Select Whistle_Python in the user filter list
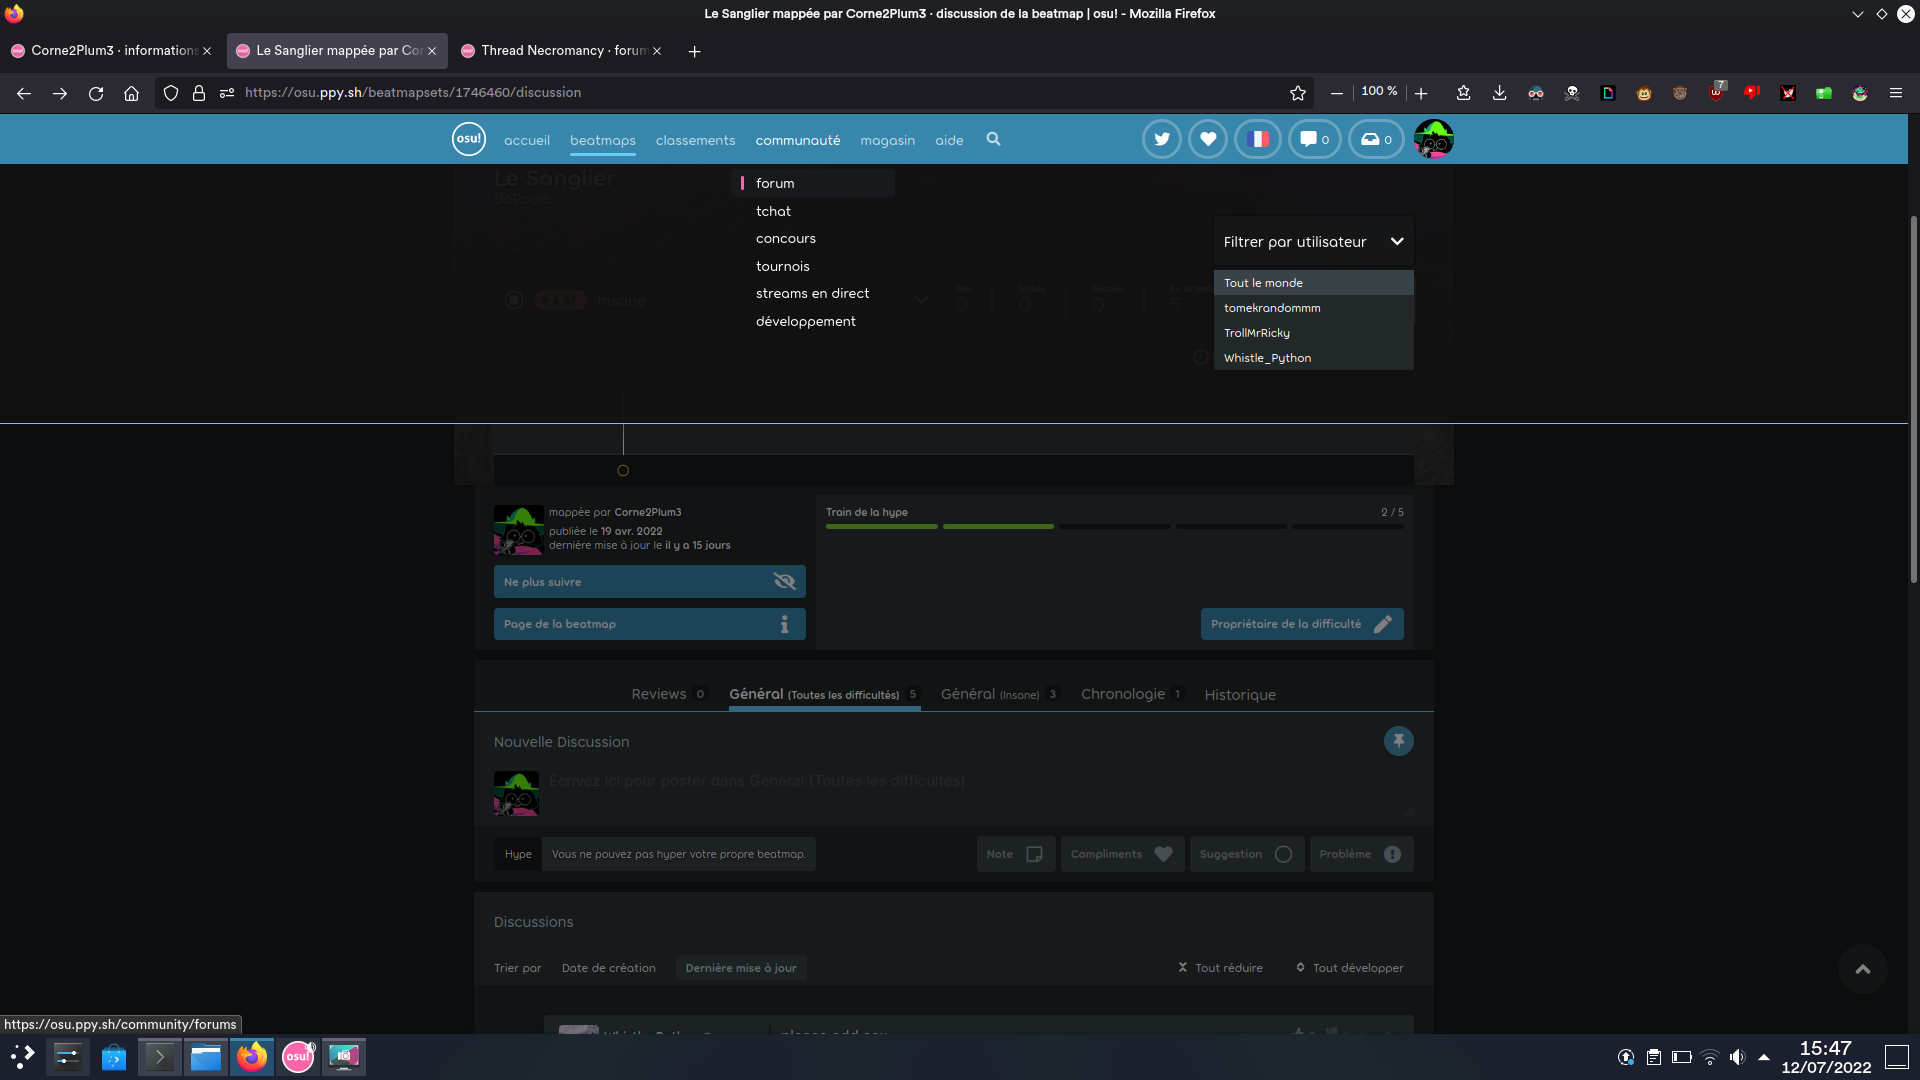The width and height of the screenshot is (1920, 1080). point(1267,357)
